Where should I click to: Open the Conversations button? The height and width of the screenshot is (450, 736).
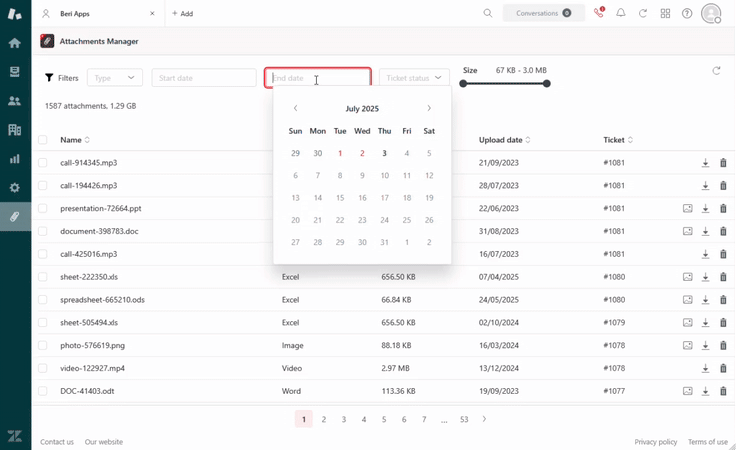(543, 14)
